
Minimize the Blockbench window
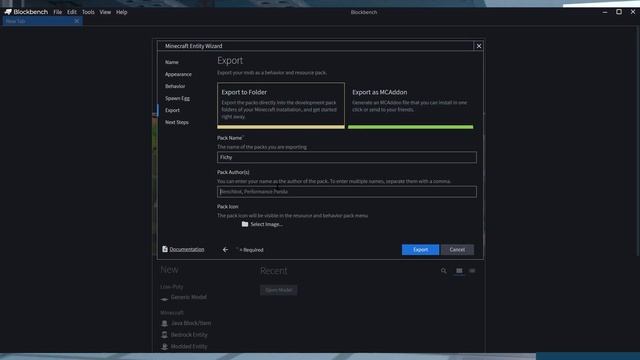point(605,12)
